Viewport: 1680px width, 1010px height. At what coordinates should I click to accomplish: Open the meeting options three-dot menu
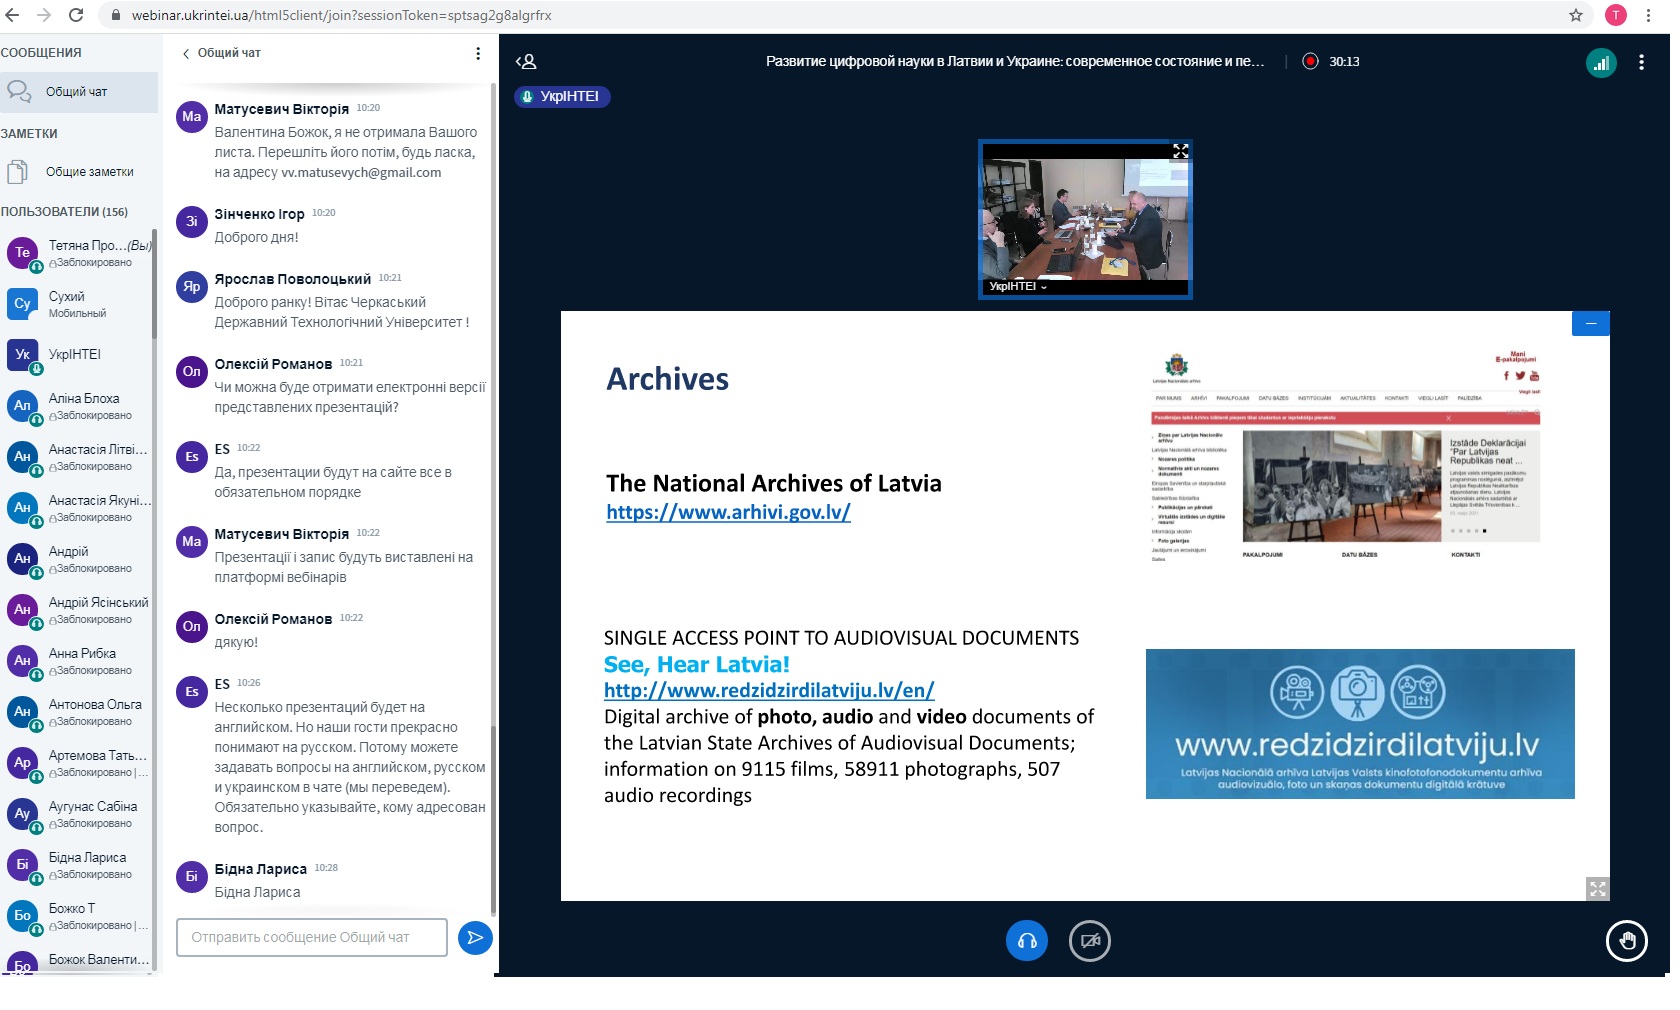[x=1641, y=62]
